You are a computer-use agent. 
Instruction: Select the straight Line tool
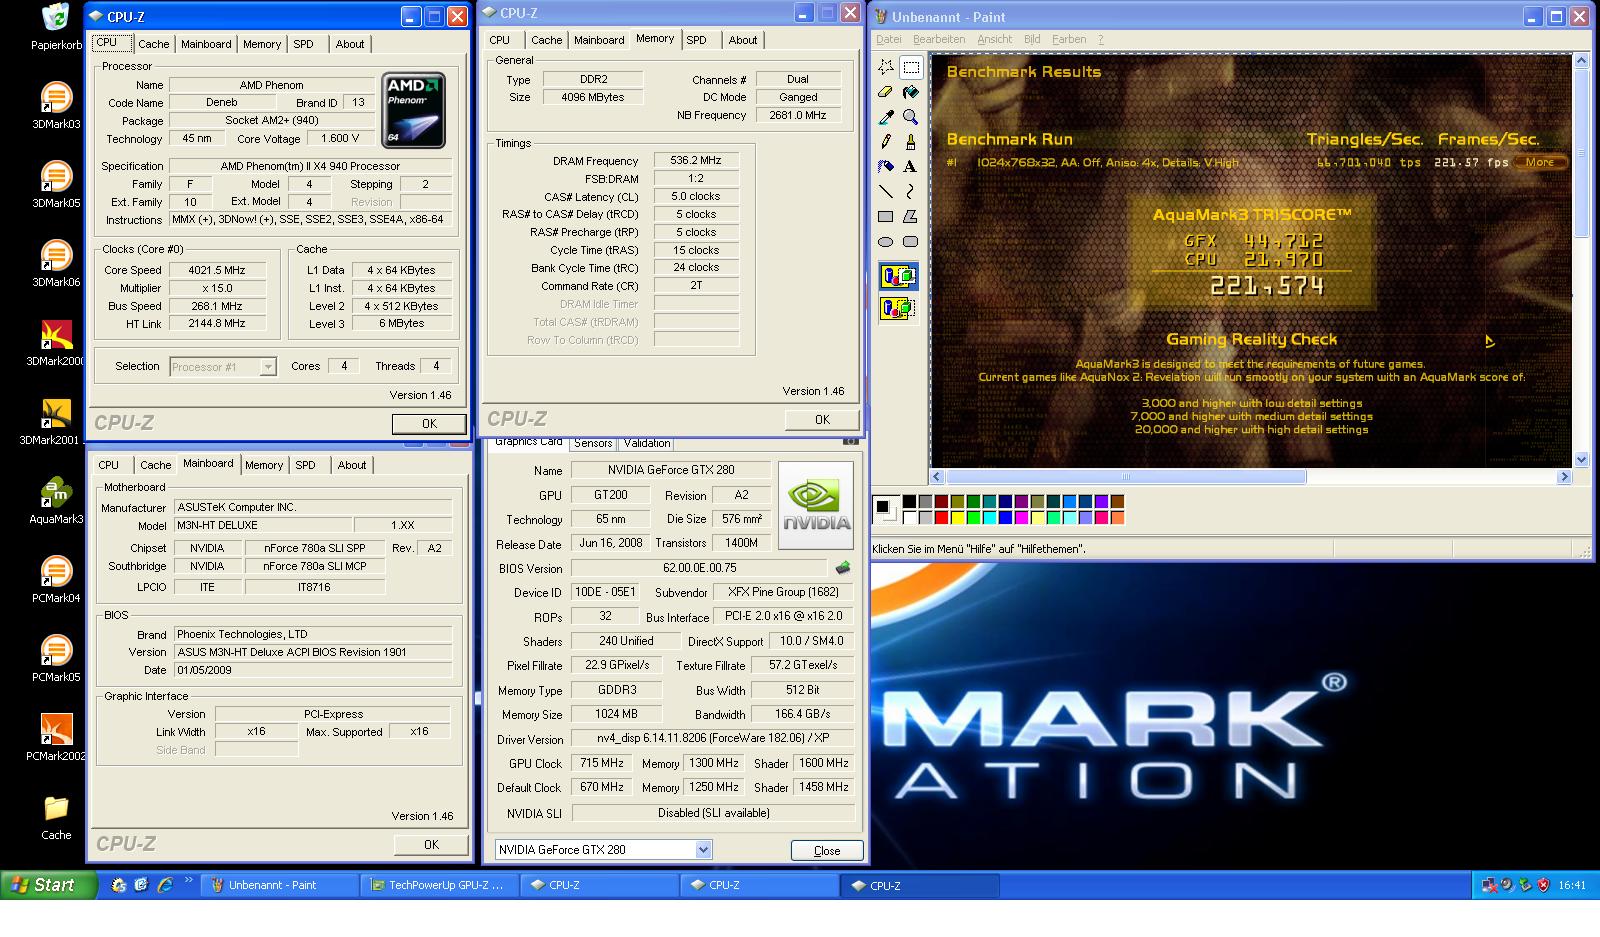[886, 191]
